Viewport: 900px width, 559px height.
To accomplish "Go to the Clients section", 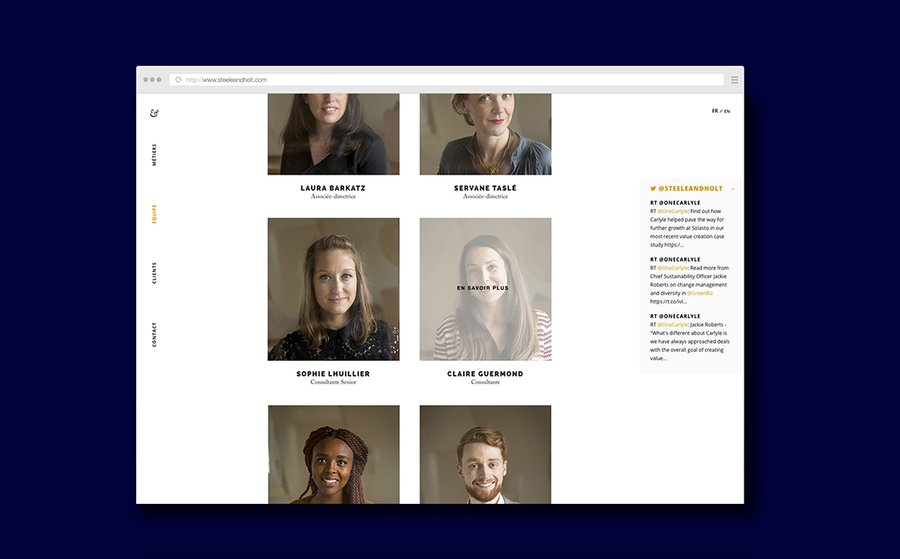I will point(154,273).
